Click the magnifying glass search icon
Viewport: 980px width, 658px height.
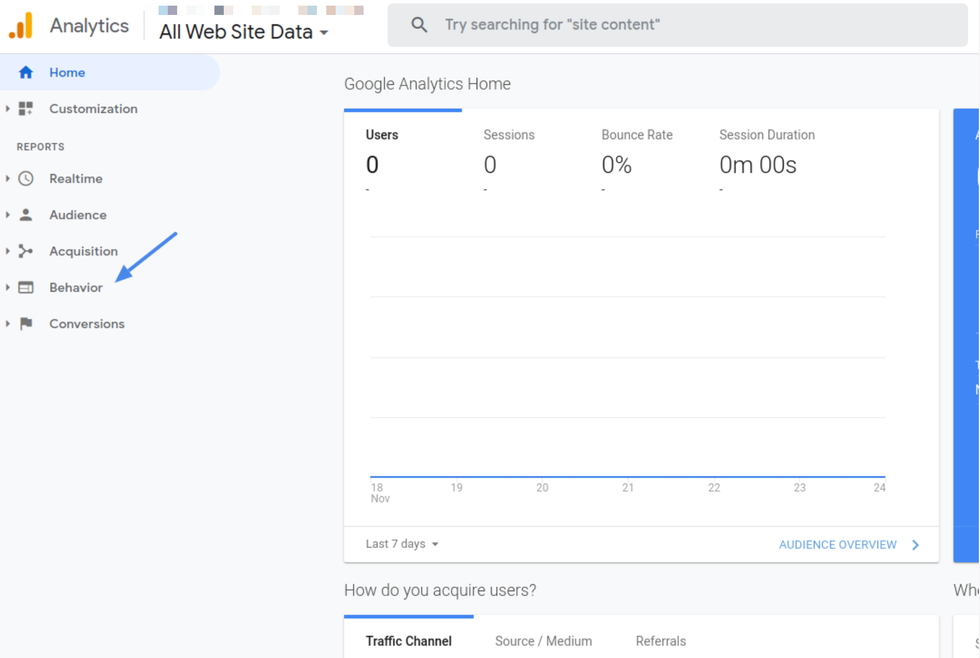point(419,25)
